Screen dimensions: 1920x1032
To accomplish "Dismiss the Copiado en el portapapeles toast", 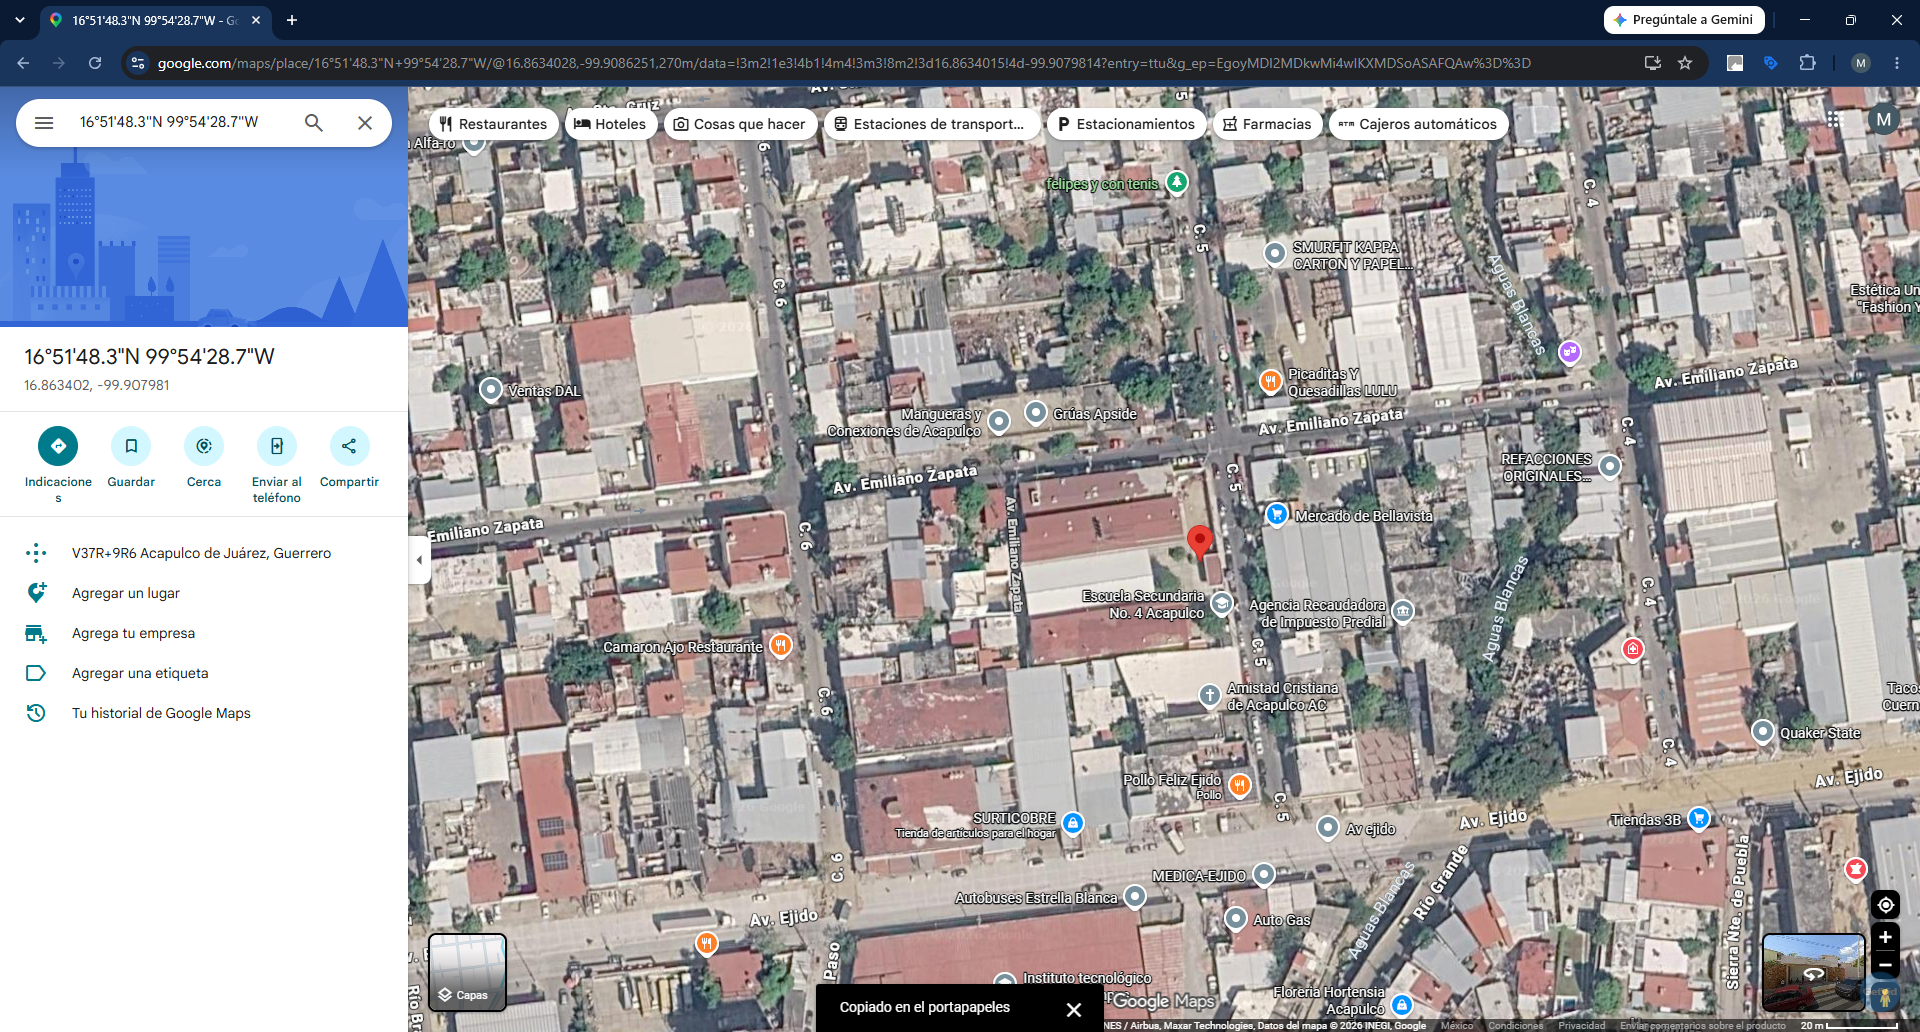I will click(x=1073, y=1009).
